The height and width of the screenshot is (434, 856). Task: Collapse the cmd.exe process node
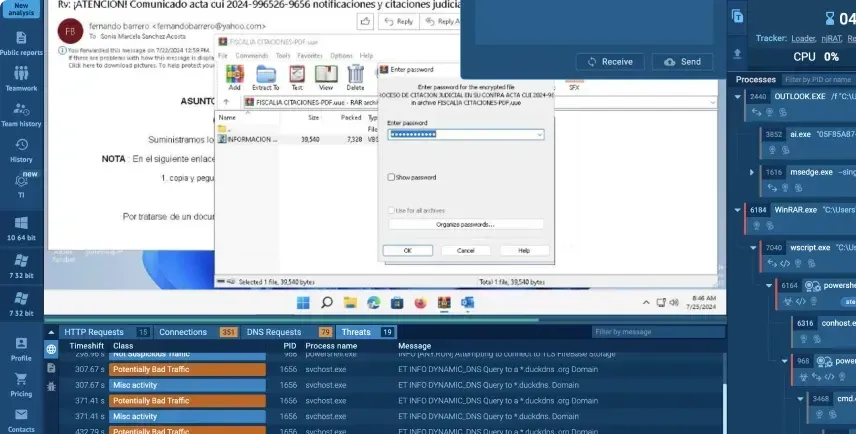pyautogui.click(x=800, y=399)
